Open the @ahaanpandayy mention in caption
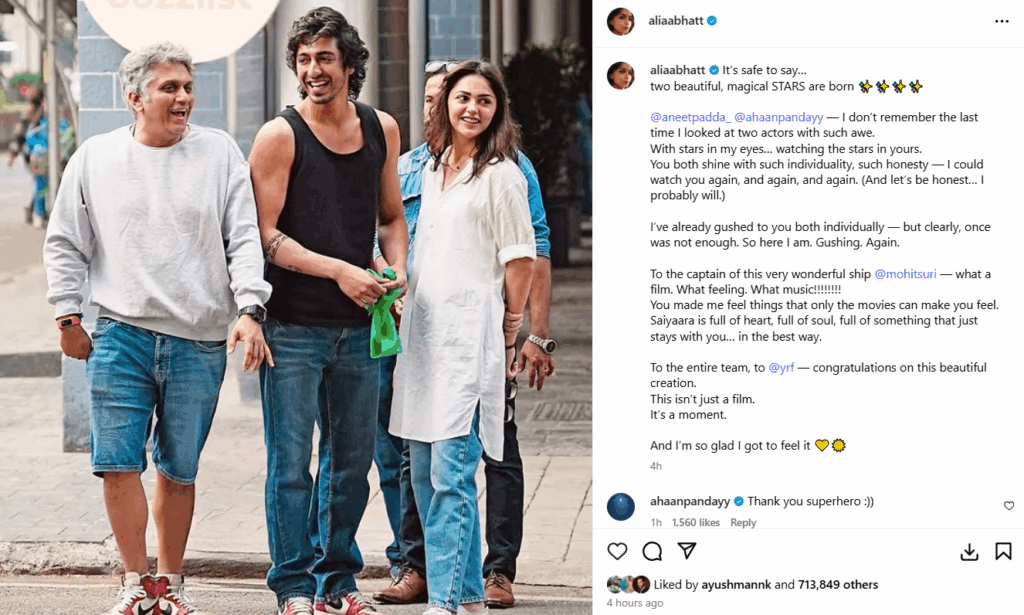This screenshot has width=1024, height=615. click(778, 118)
